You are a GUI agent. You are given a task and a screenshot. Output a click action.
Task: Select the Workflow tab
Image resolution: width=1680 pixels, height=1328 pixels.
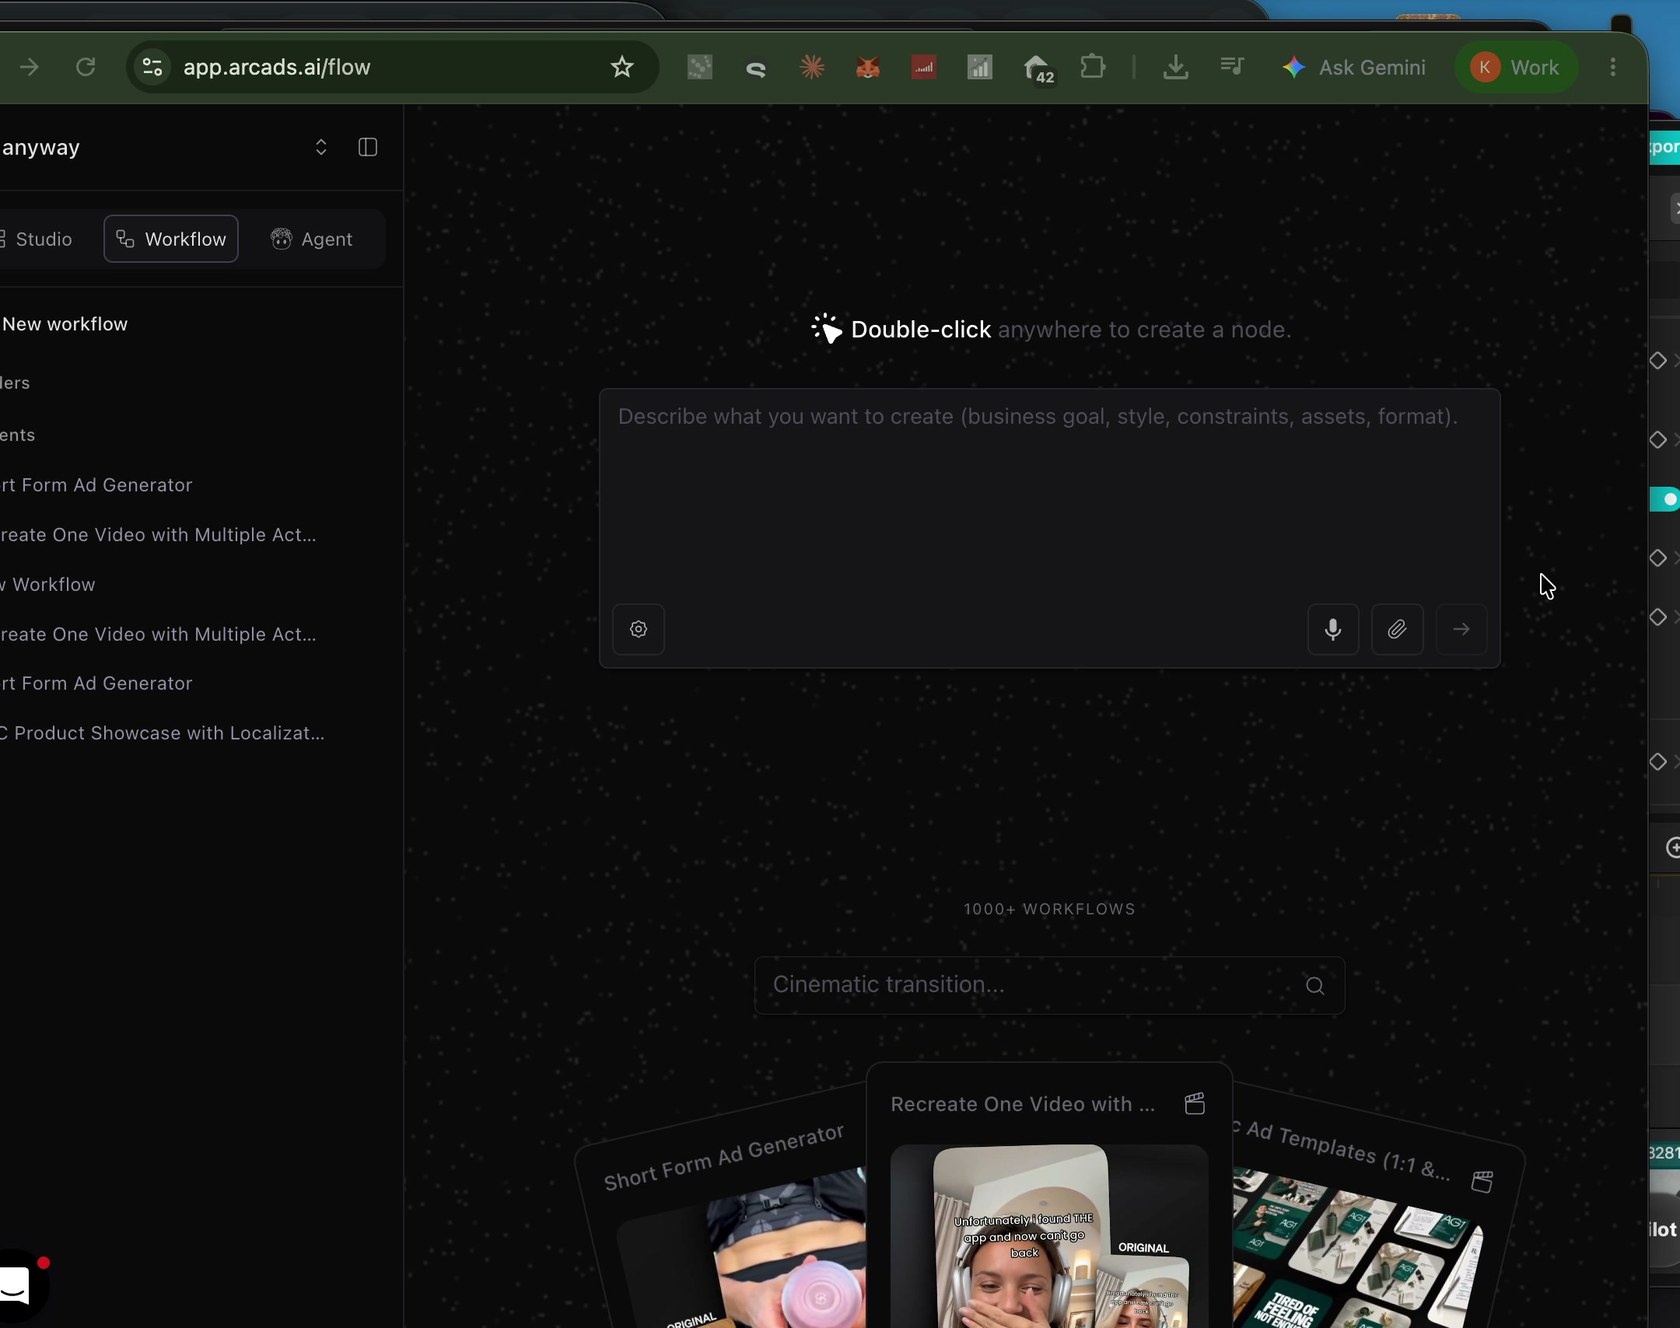click(x=171, y=239)
